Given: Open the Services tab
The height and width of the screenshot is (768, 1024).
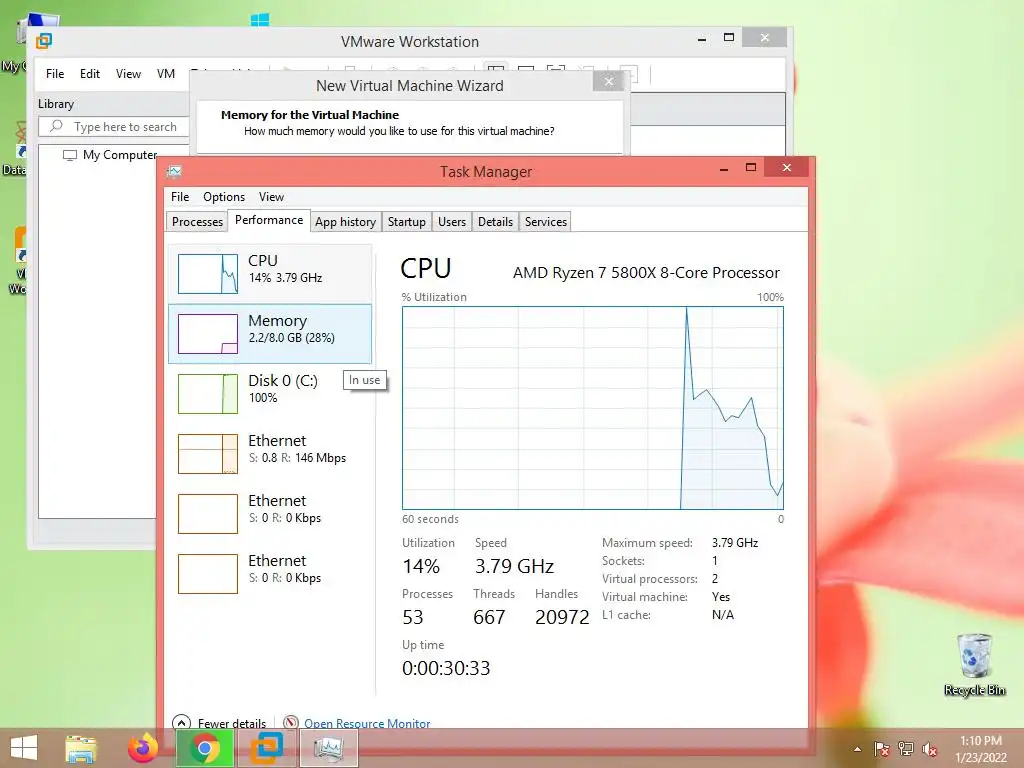Looking at the screenshot, I should pyautogui.click(x=545, y=221).
